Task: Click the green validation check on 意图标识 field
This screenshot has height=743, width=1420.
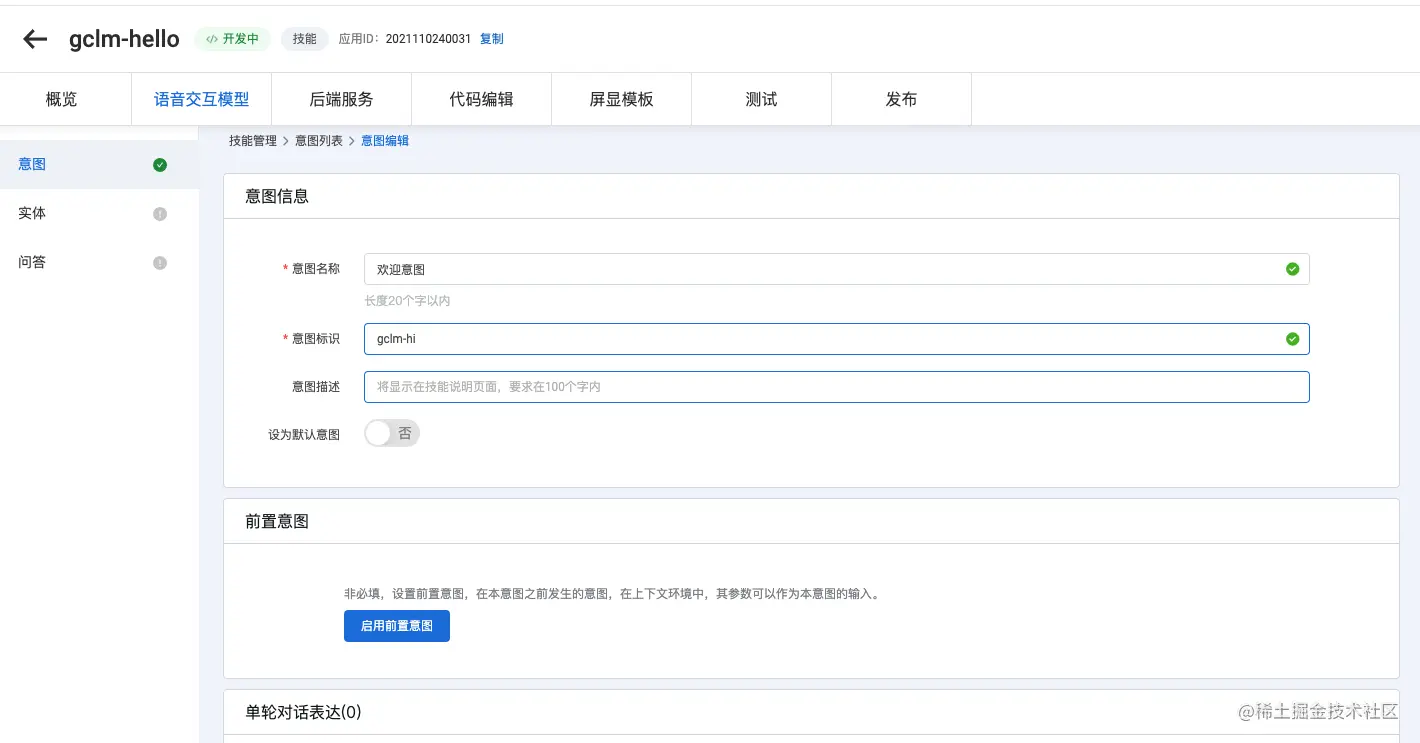Action: coord(1292,338)
